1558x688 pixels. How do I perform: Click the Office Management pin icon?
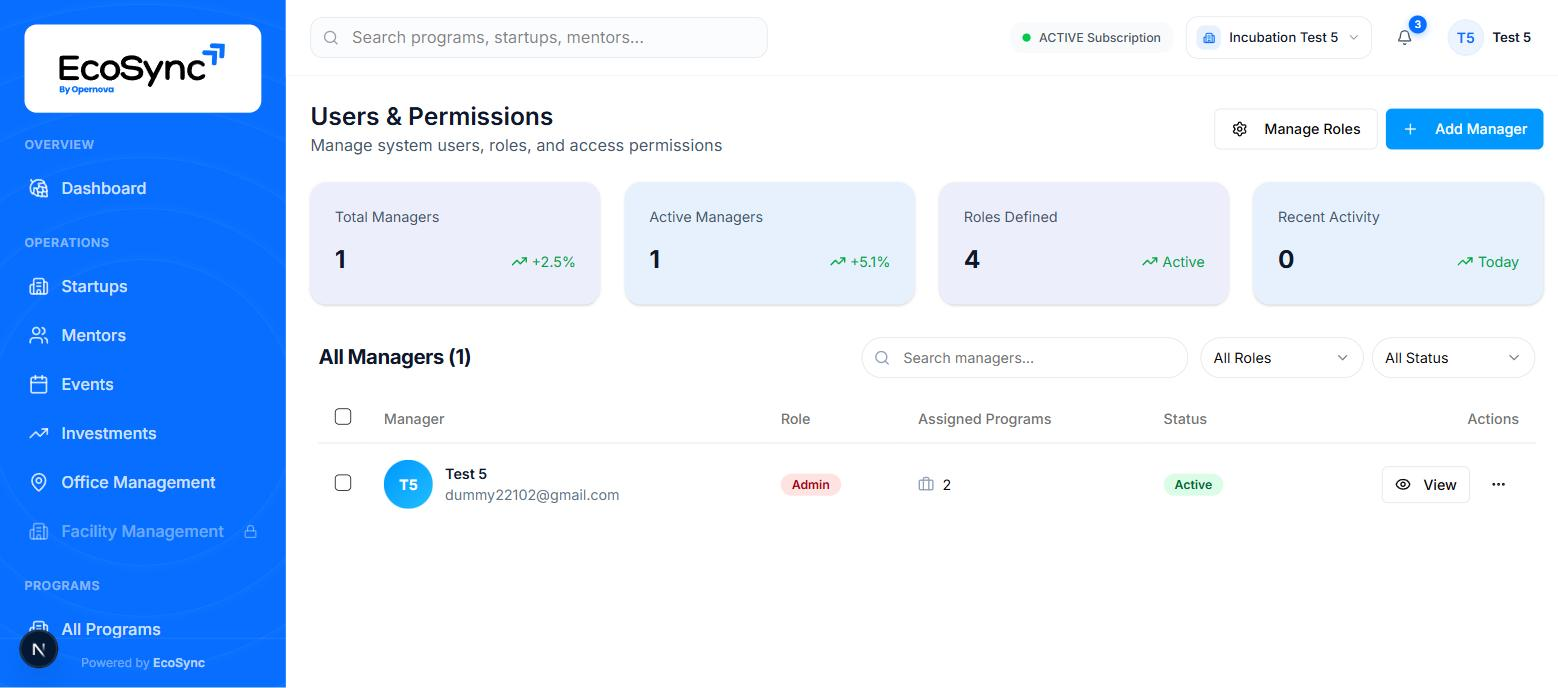pos(39,482)
